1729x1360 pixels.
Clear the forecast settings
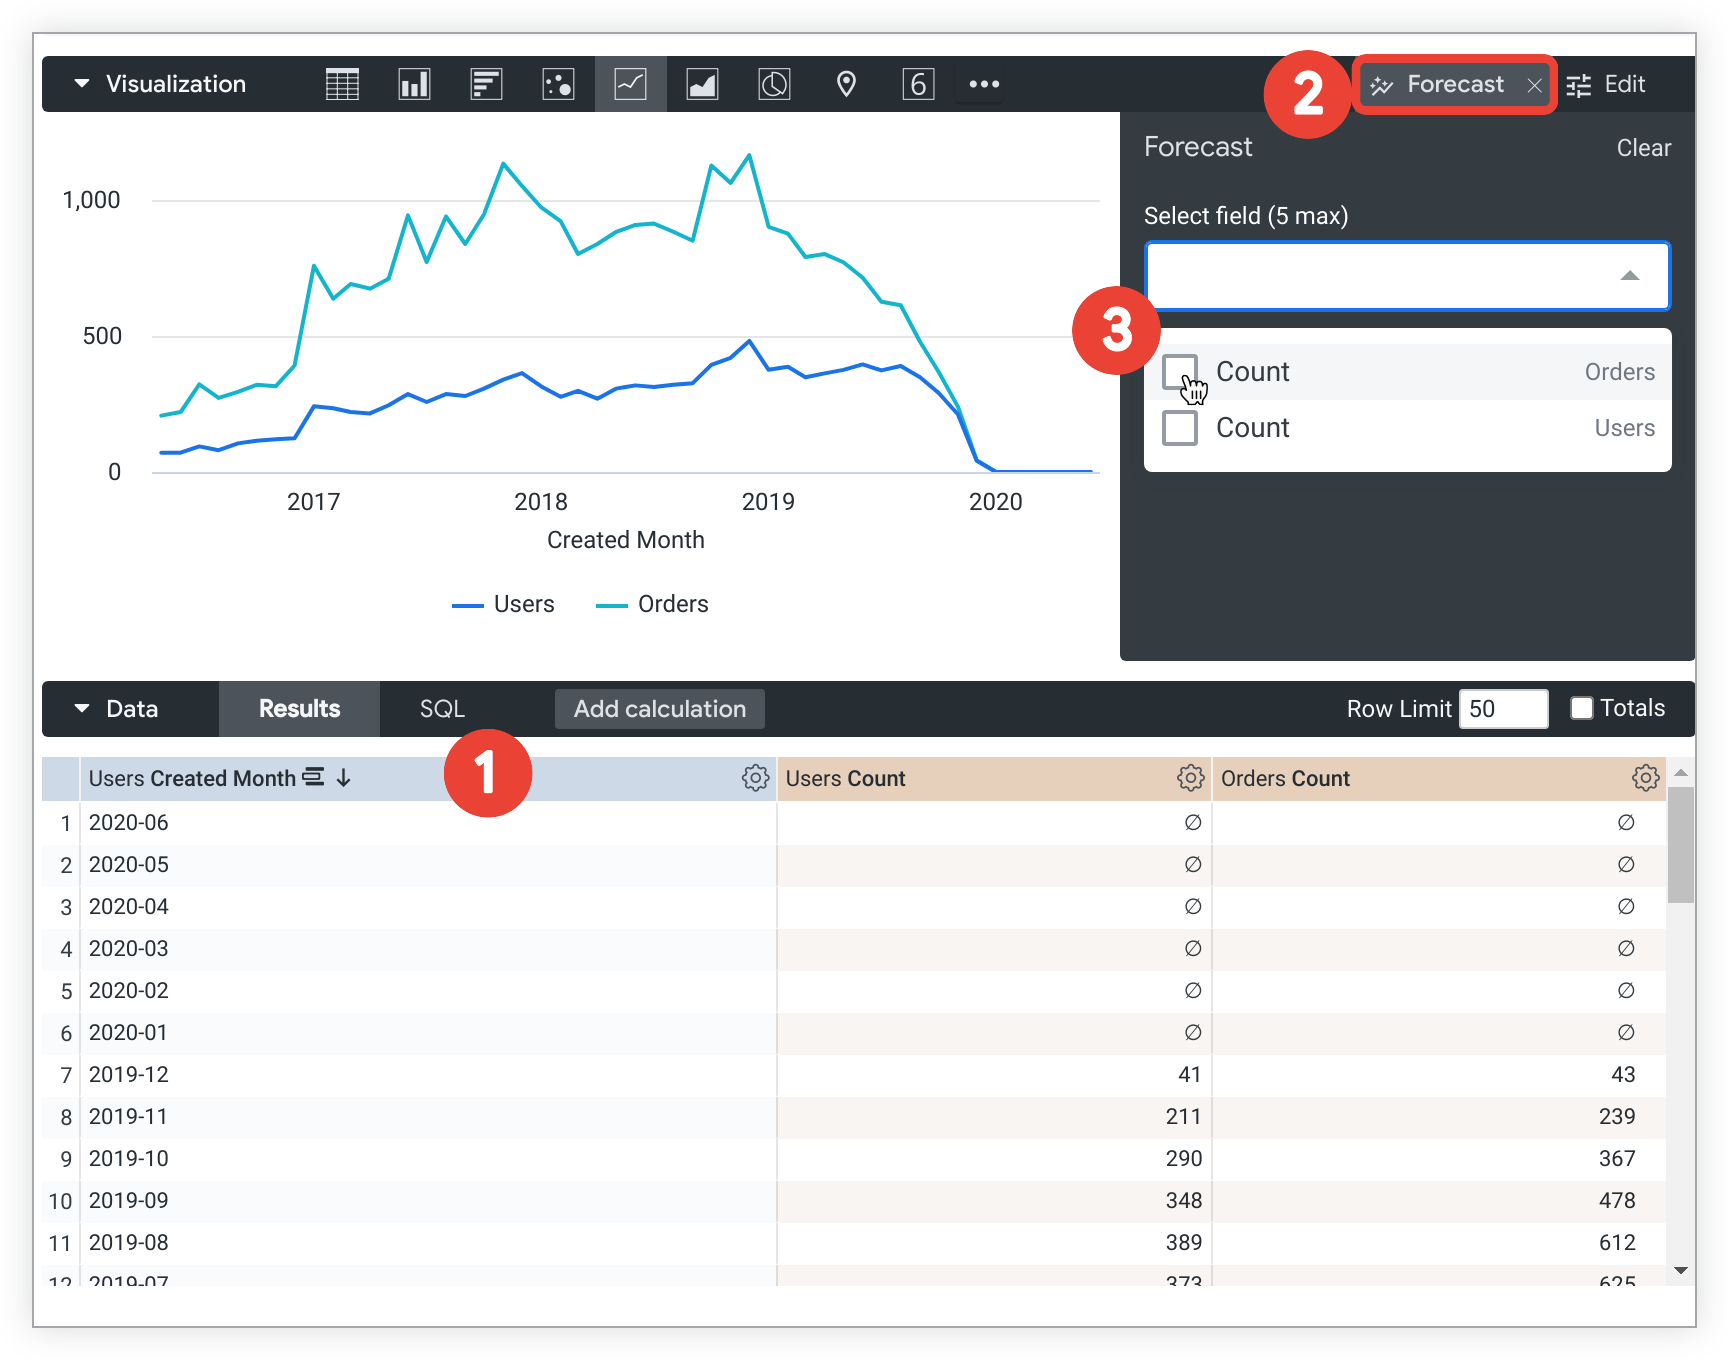click(1643, 148)
